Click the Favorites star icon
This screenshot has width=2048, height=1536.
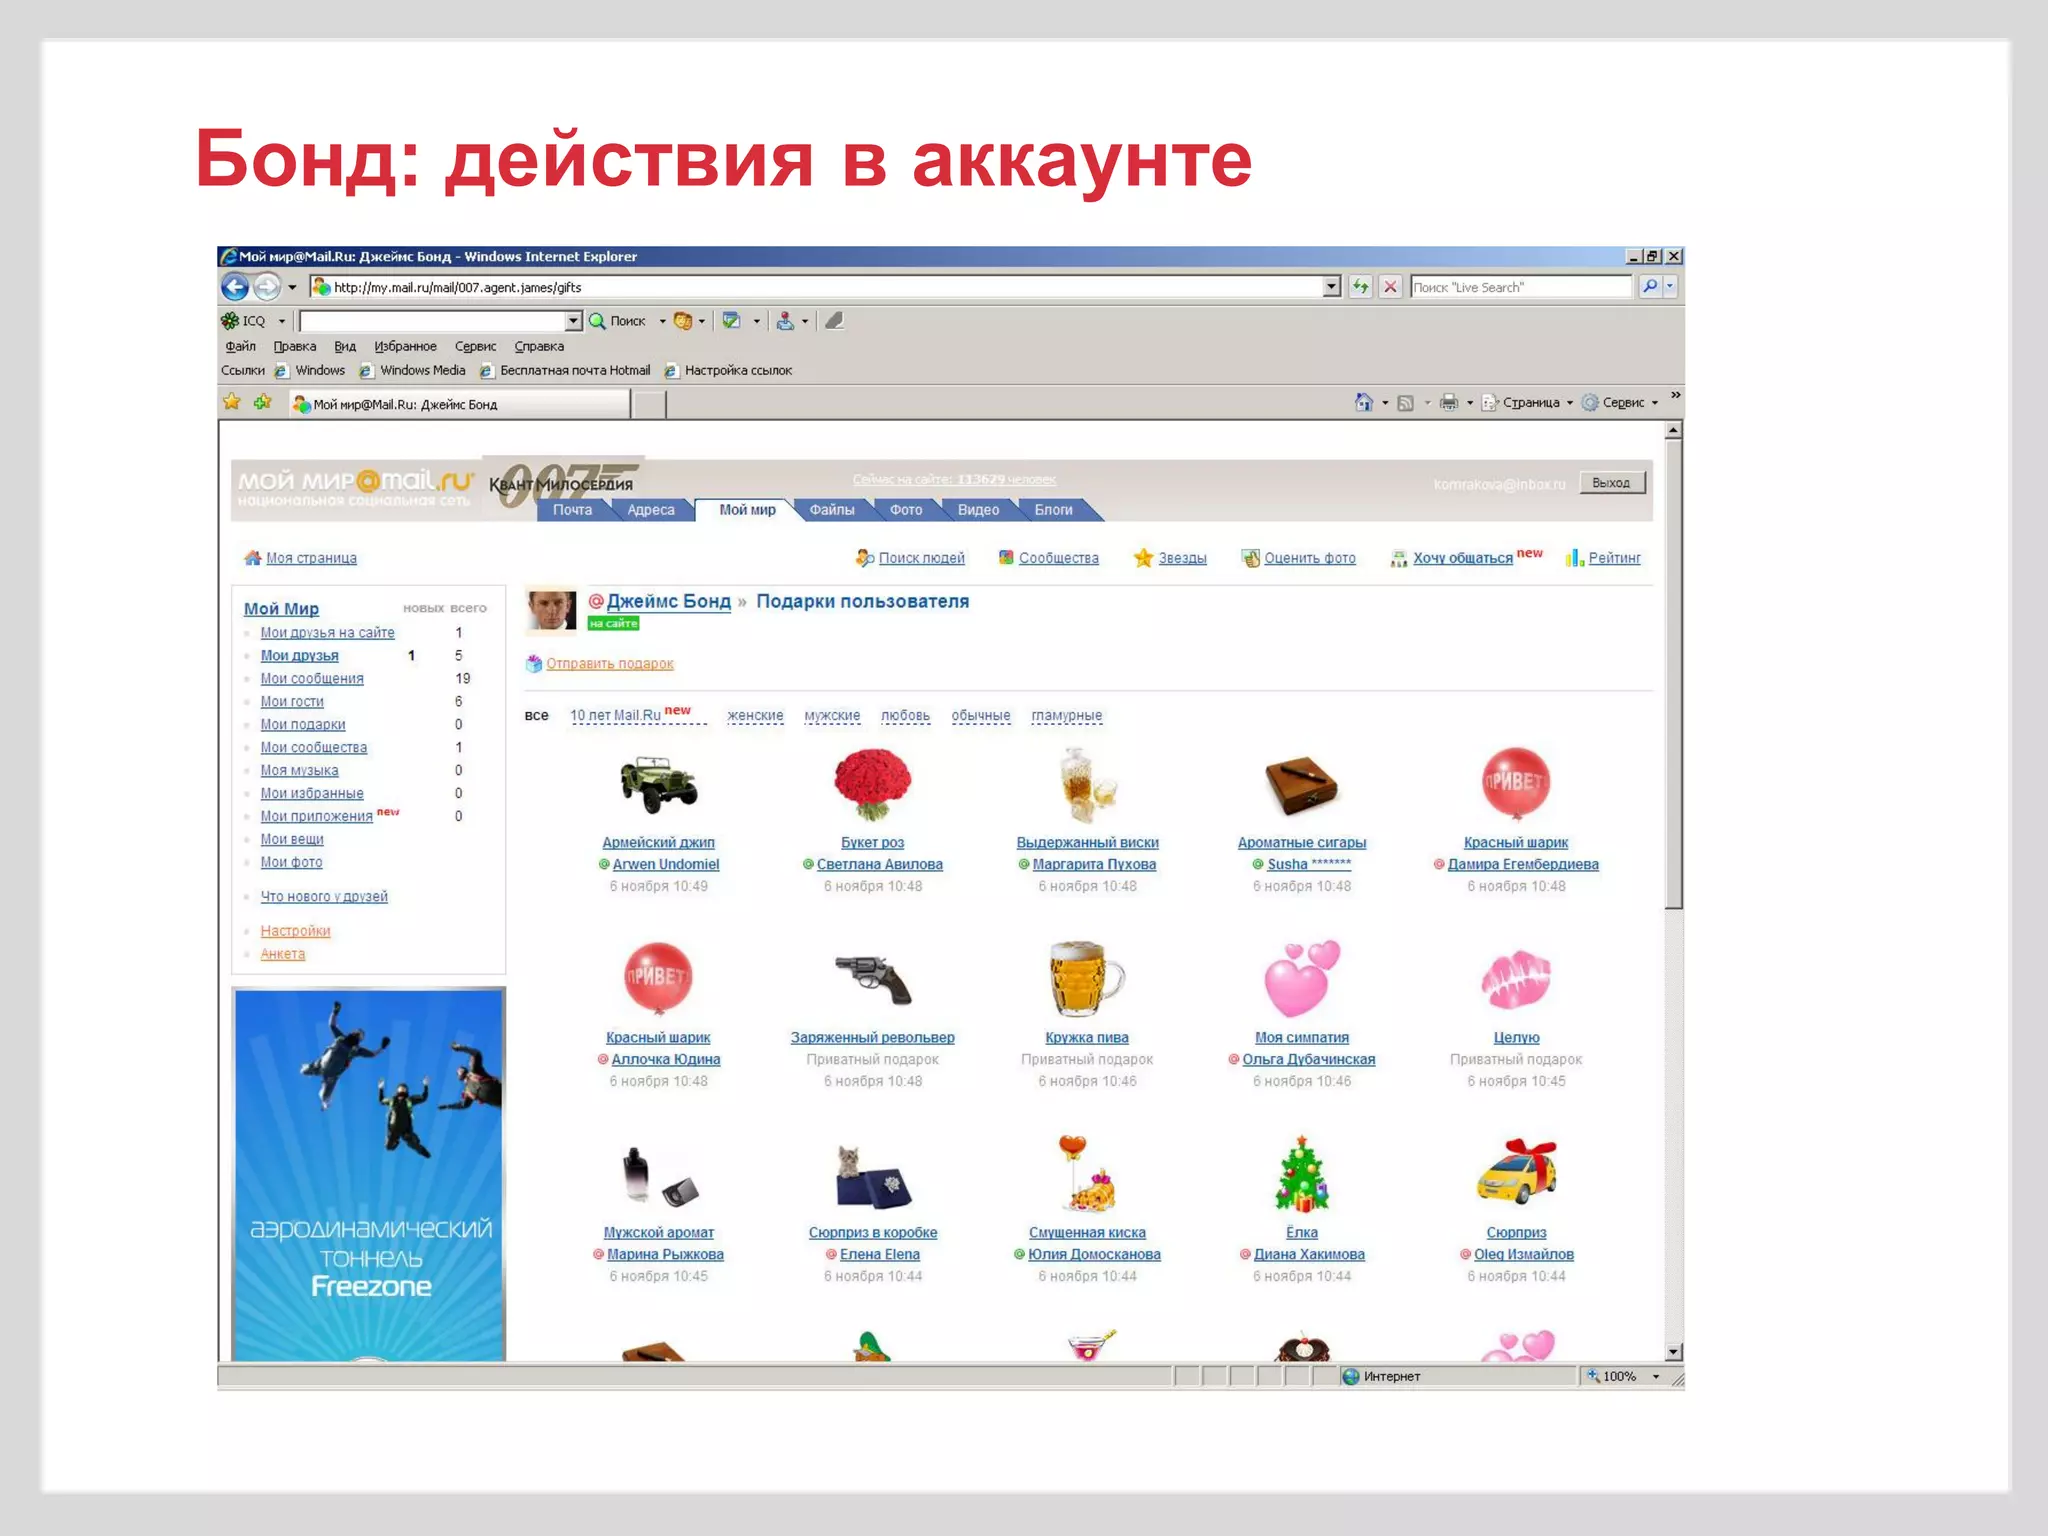tap(232, 402)
